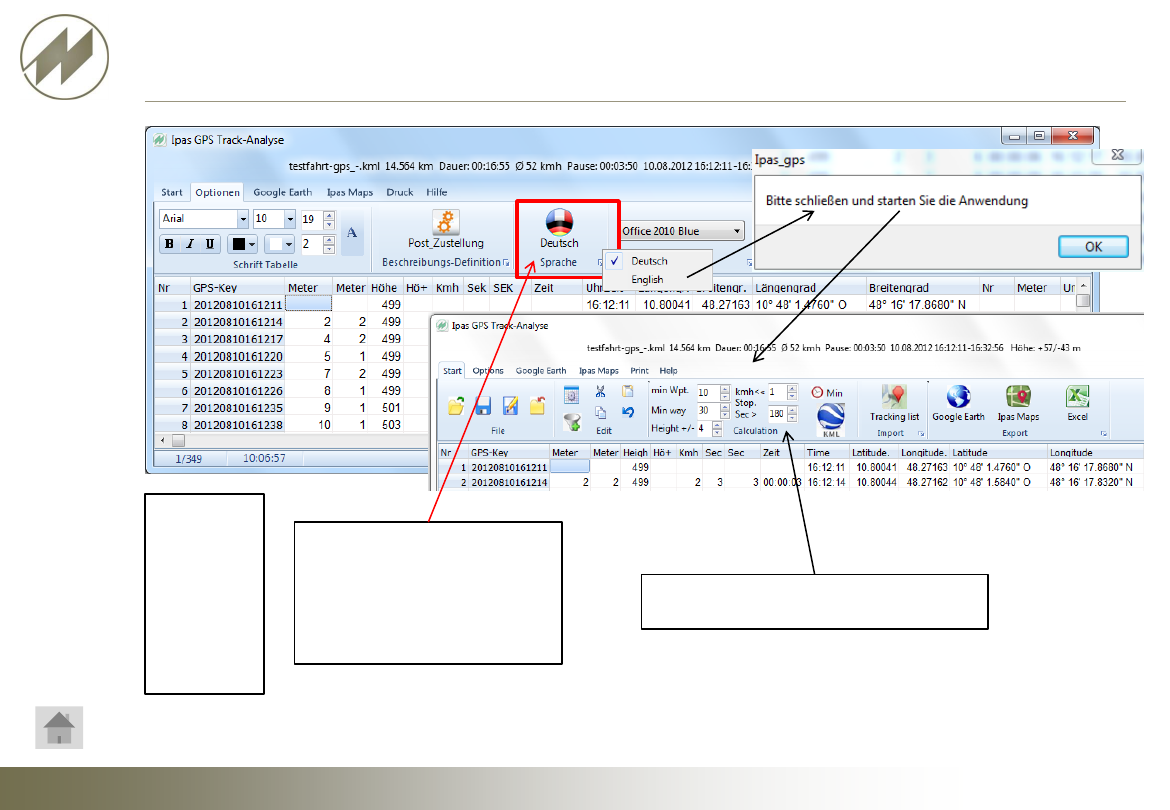Viewport: 1170px width, 810px height.
Task: Export to Excel via Excel icon
Action: tap(1077, 397)
